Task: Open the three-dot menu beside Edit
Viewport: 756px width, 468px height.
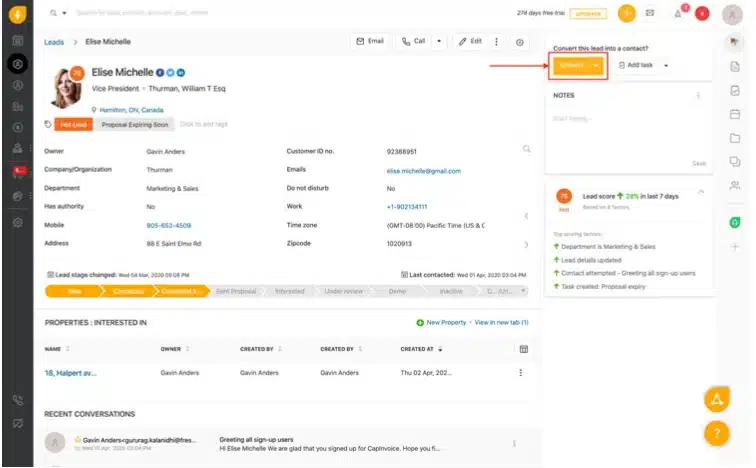Action: coord(496,41)
